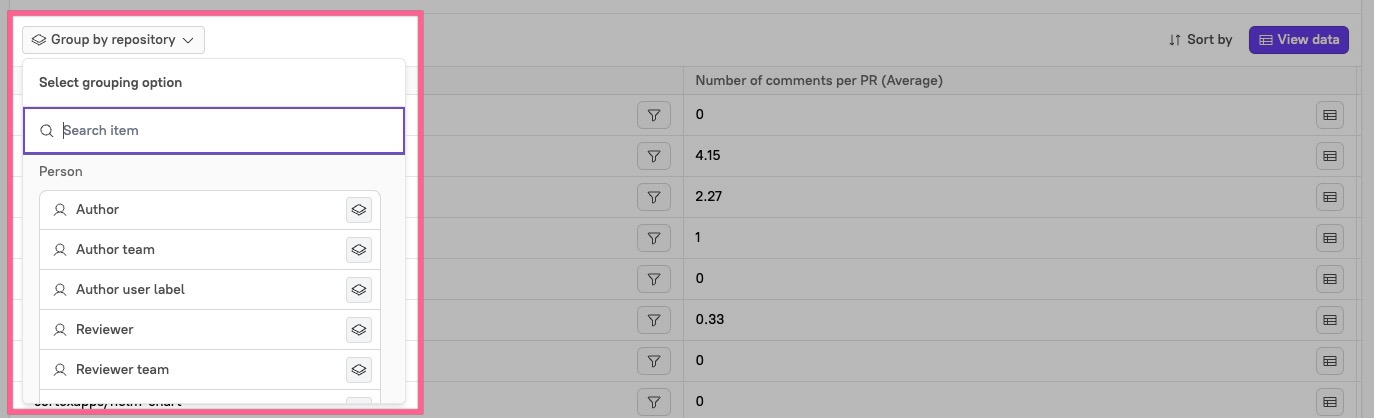1374x418 pixels.
Task: Click the View data button
Action: coord(1299,40)
